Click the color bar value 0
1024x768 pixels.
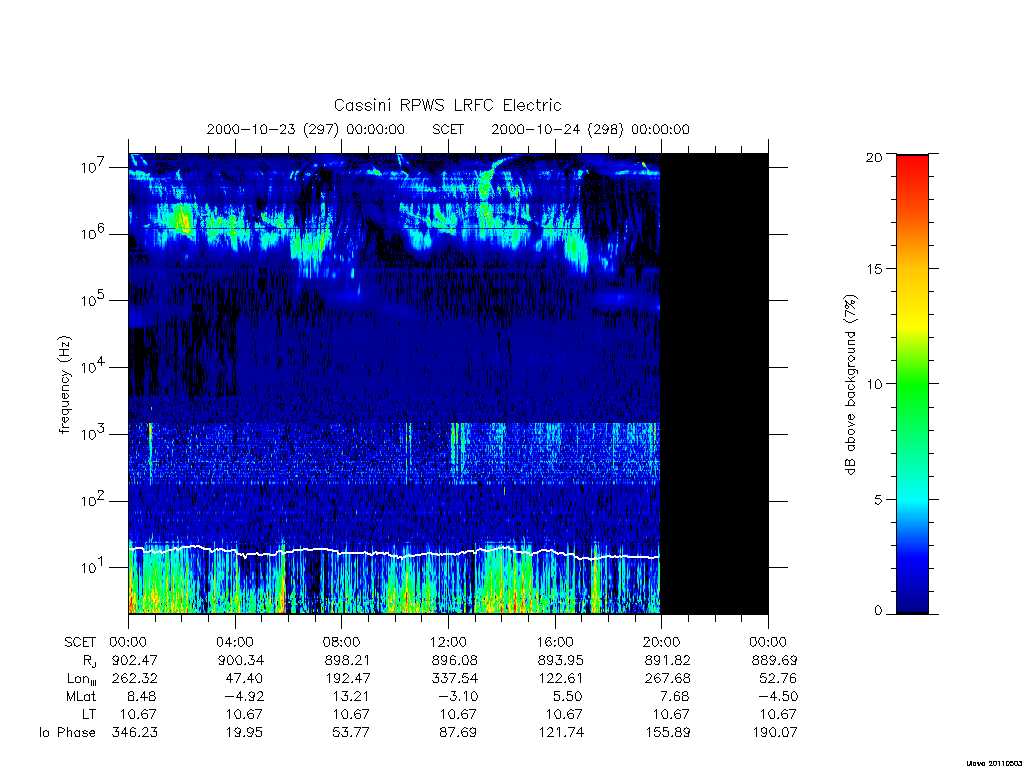coord(878,611)
